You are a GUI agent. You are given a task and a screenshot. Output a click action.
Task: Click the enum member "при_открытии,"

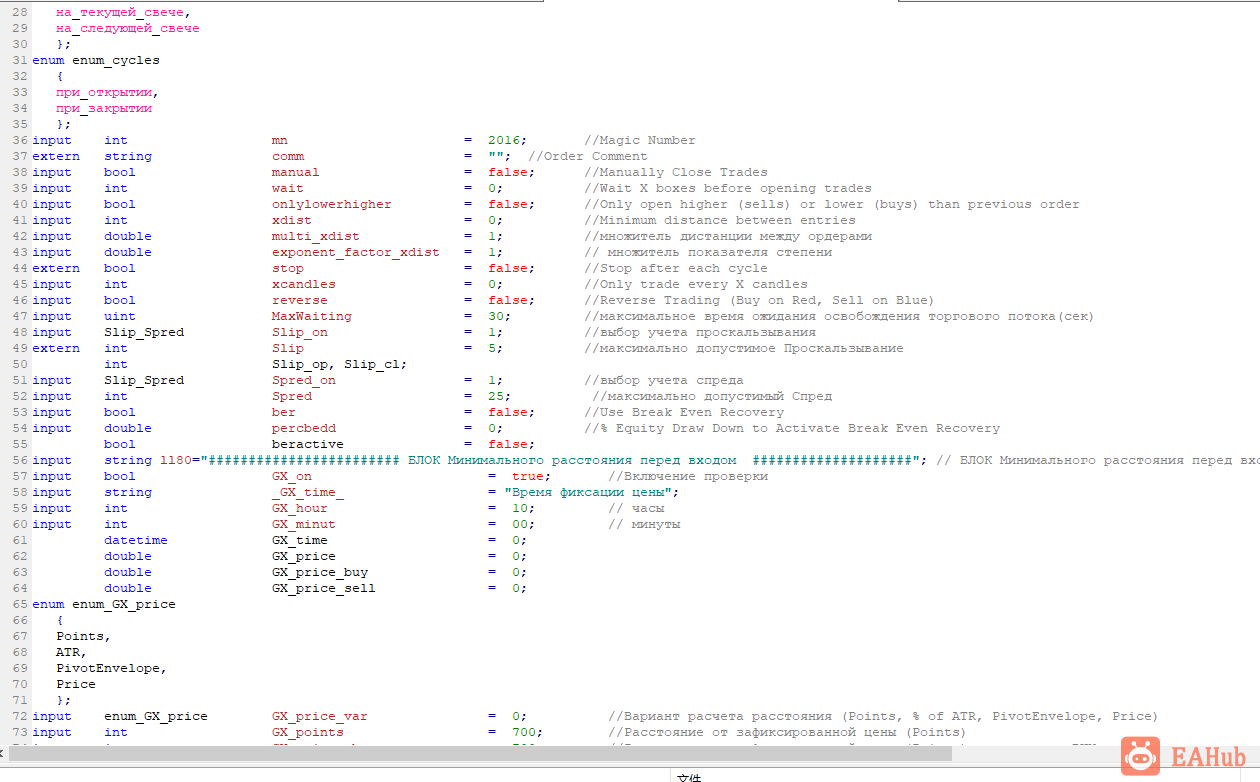tap(108, 92)
